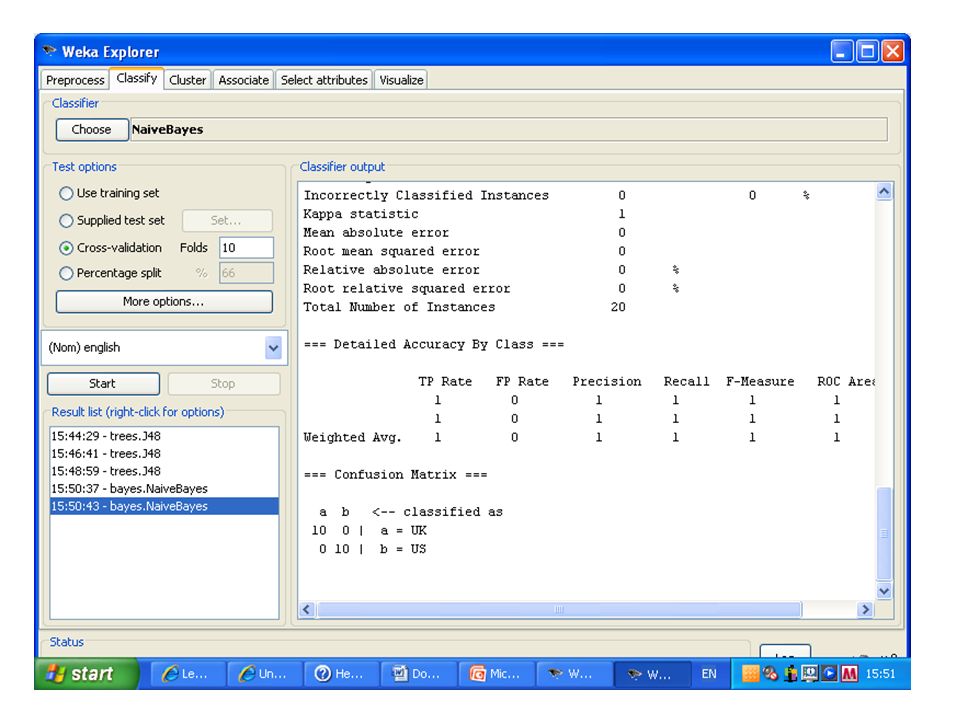Open the 'Do...' Word document taskbar item

pos(418,673)
